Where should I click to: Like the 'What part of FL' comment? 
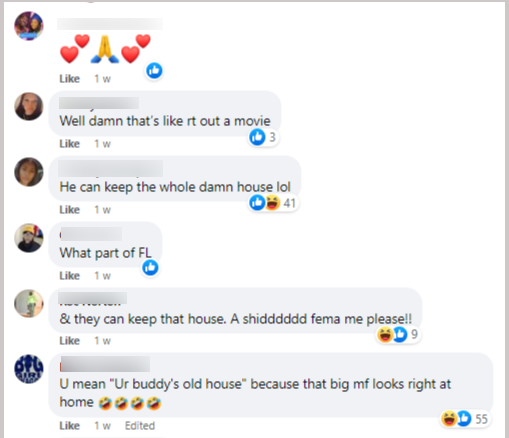tap(69, 276)
